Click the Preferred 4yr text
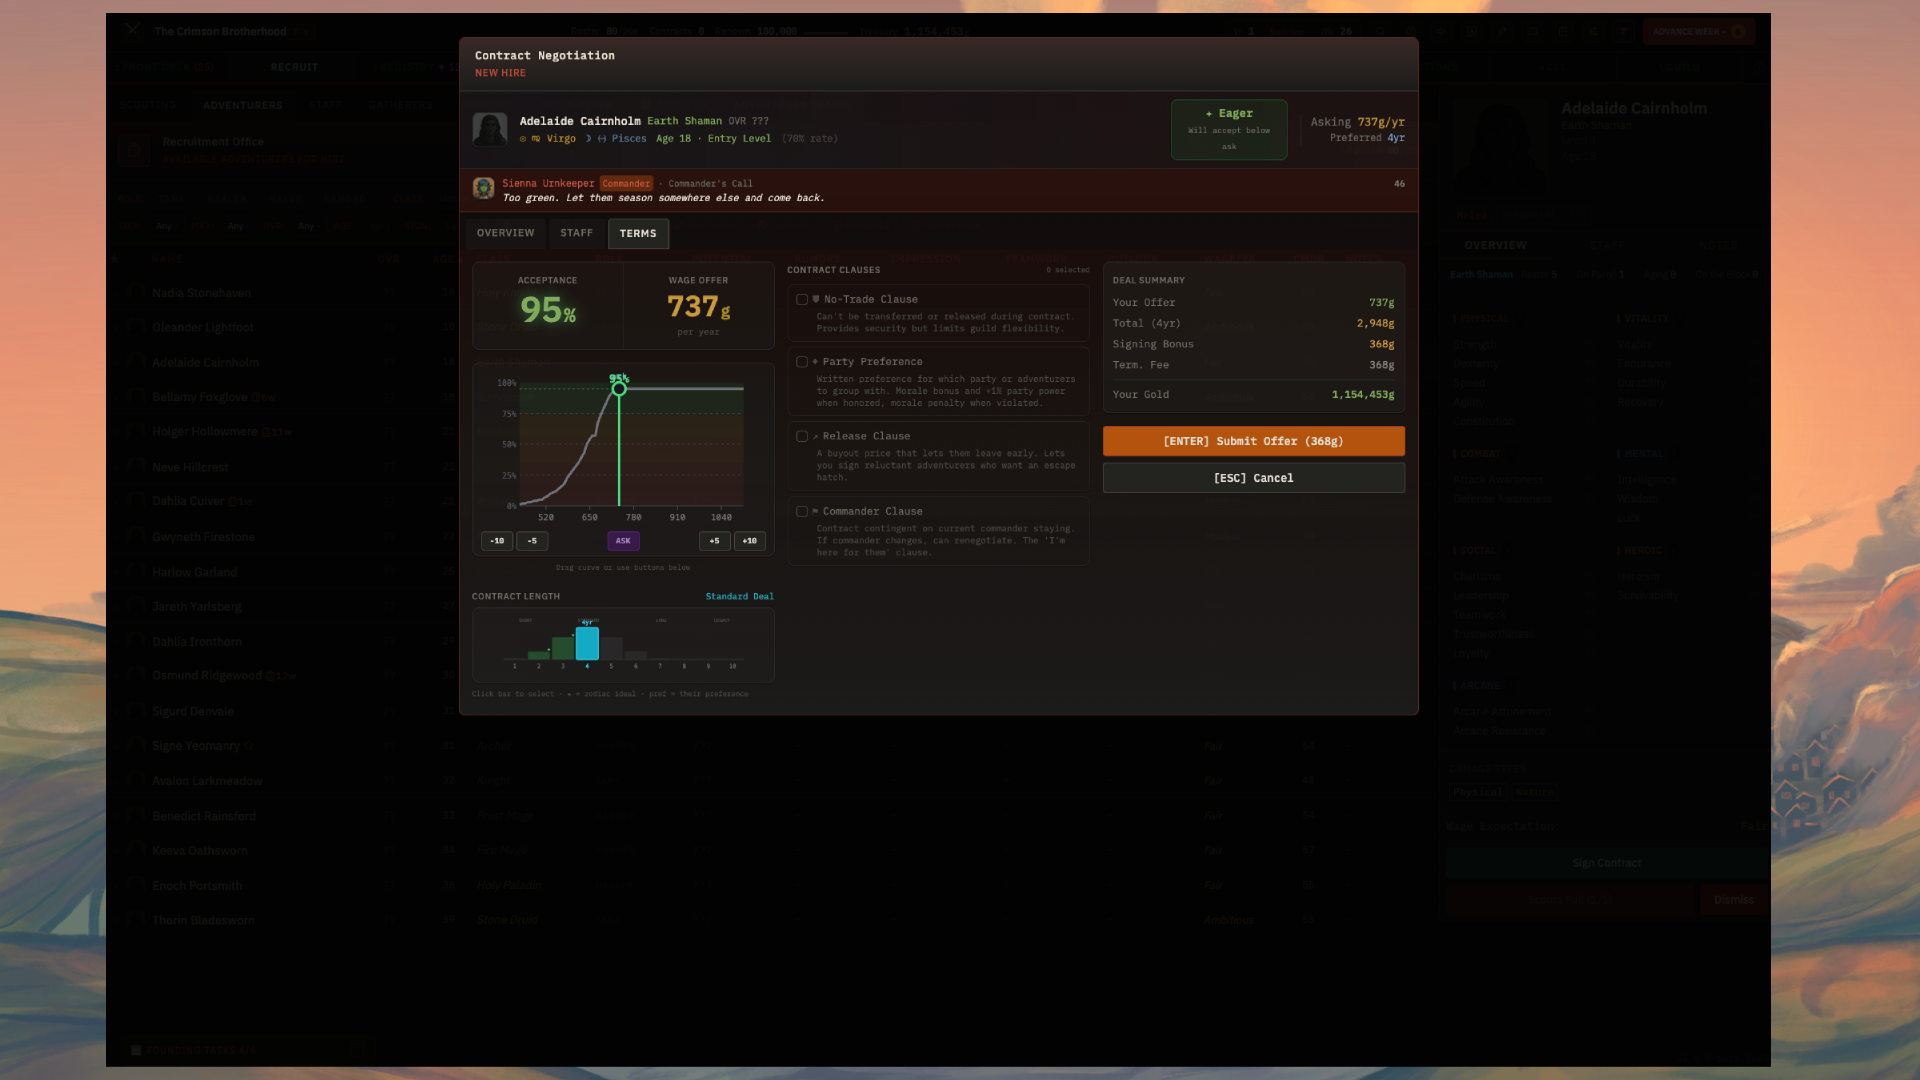 pos(1367,138)
